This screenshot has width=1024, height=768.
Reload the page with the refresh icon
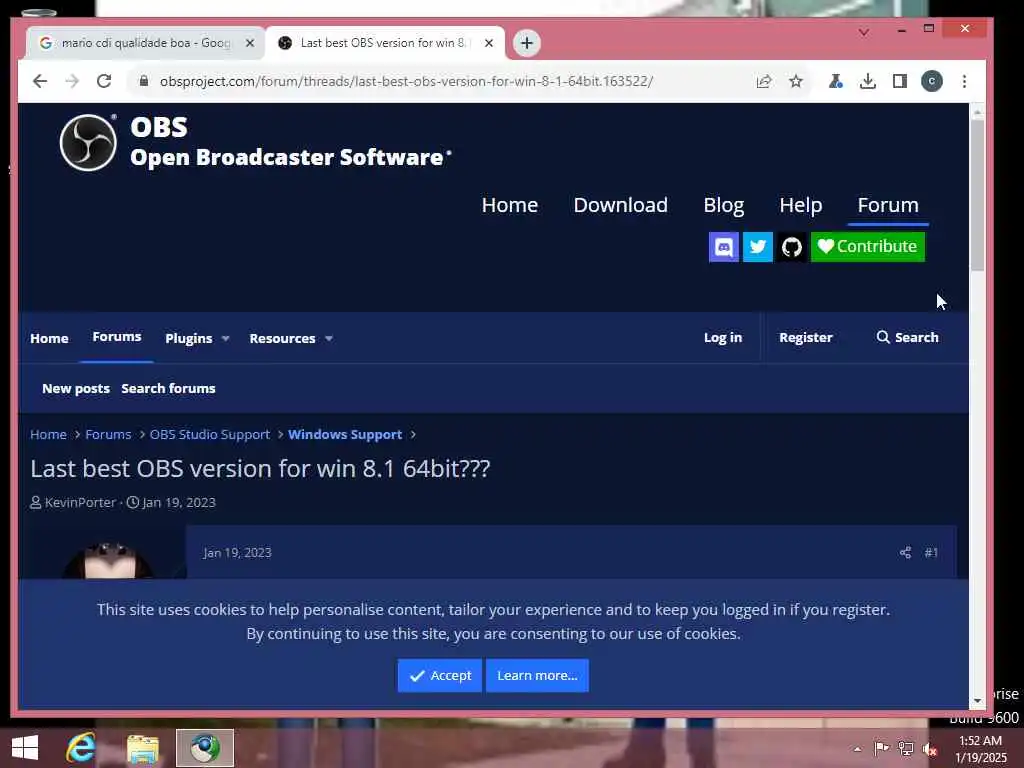pos(104,81)
